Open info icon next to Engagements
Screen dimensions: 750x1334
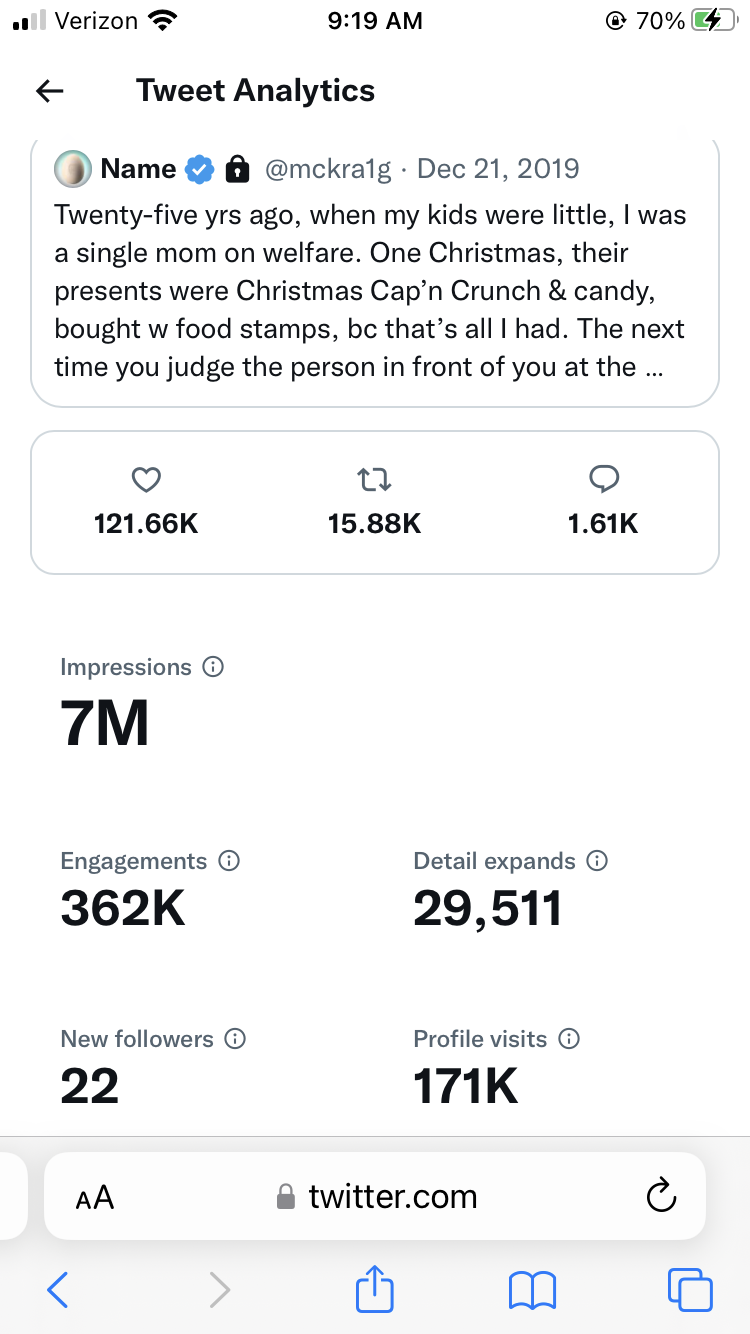click(x=229, y=861)
